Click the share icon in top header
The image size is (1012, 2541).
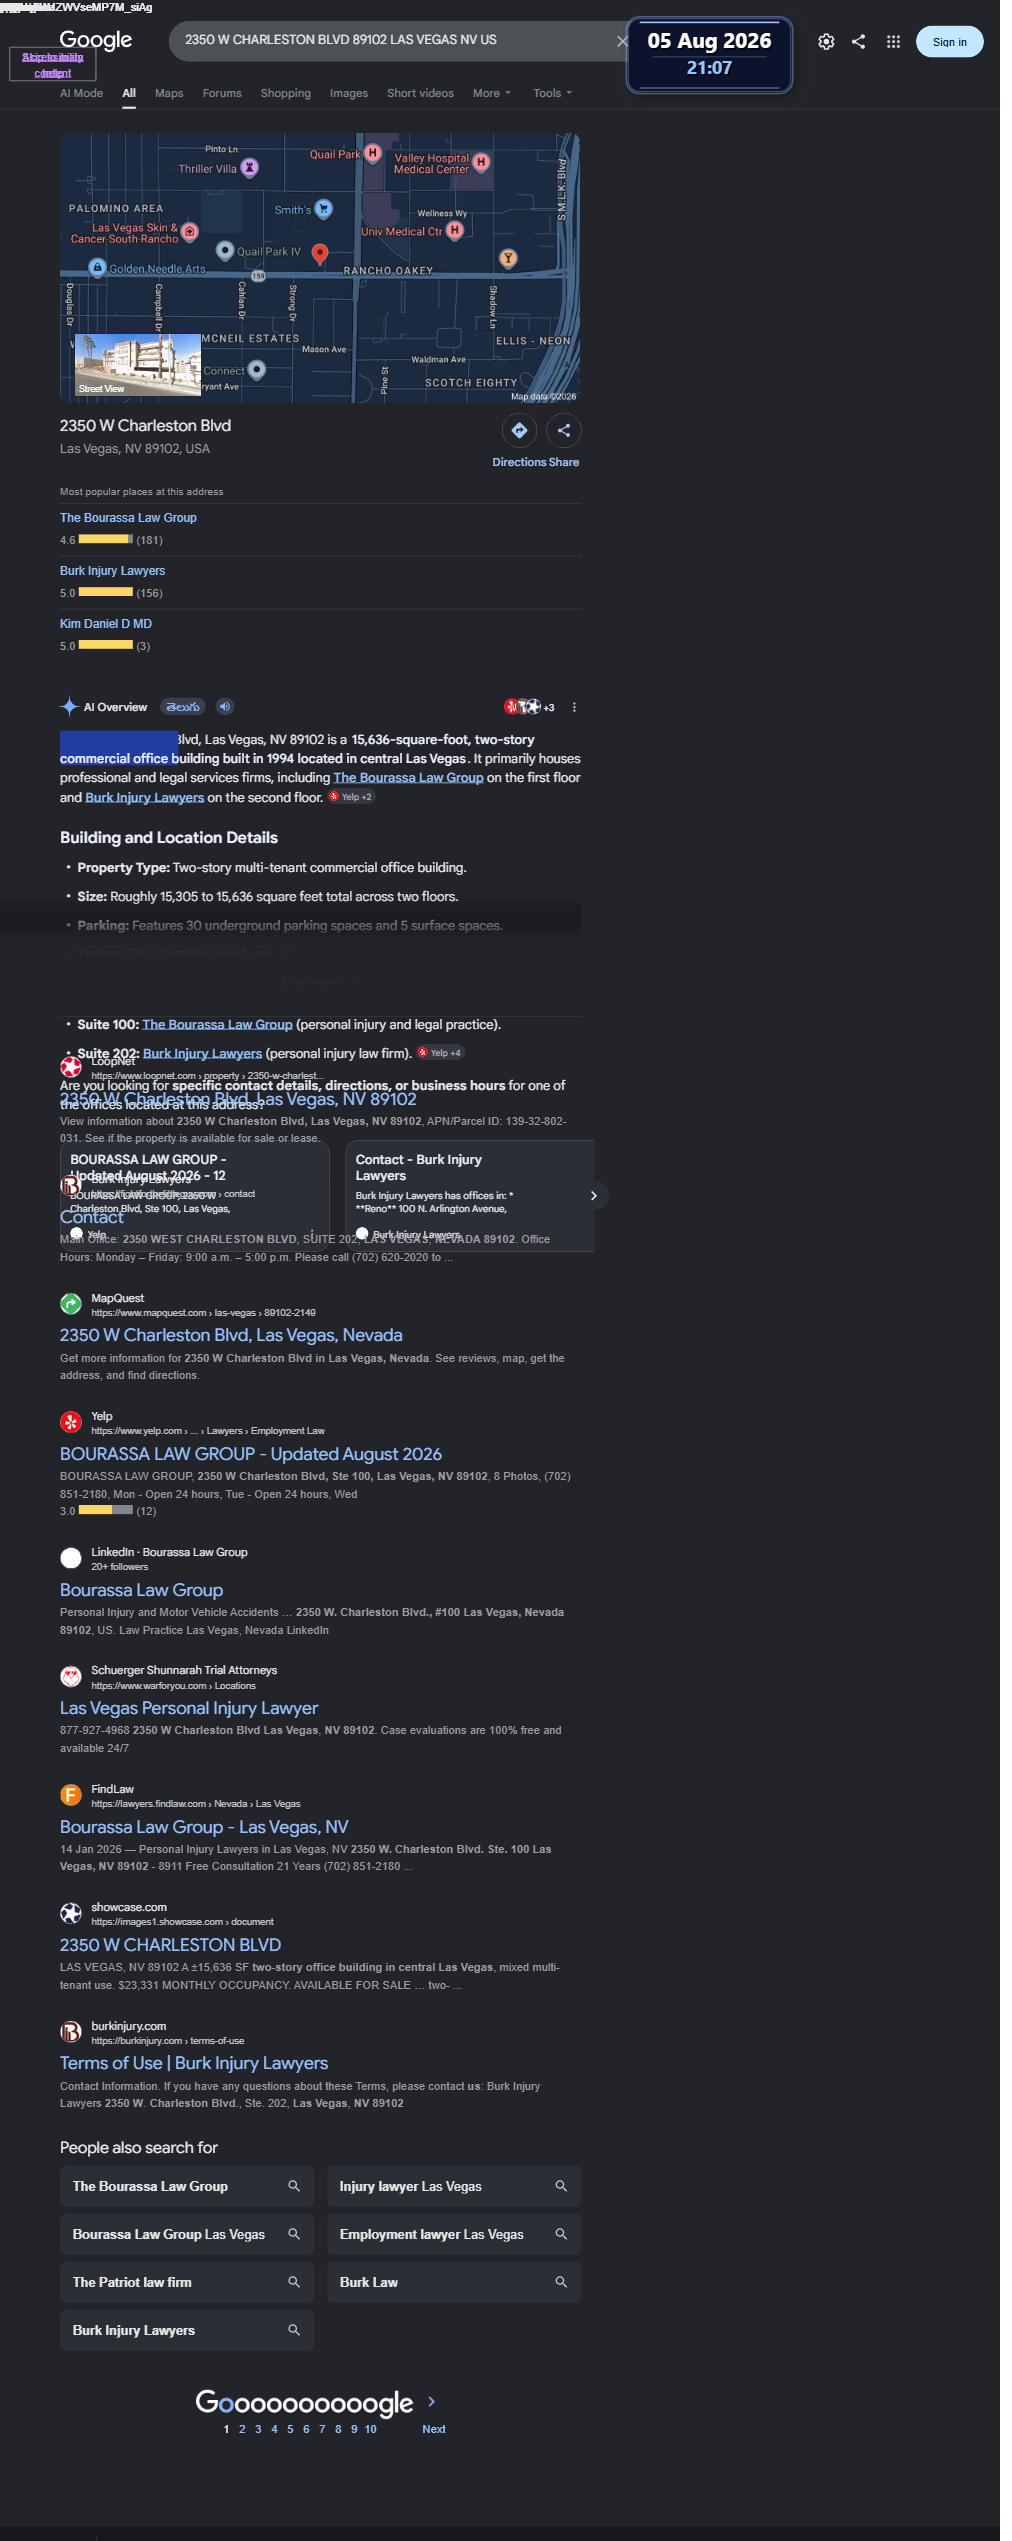pos(859,42)
